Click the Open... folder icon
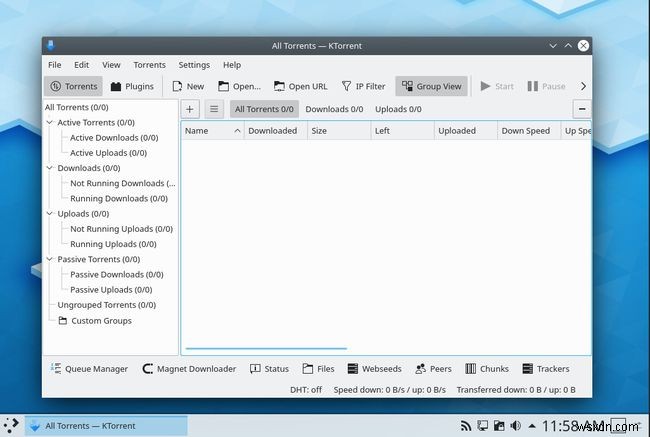 [x=223, y=86]
